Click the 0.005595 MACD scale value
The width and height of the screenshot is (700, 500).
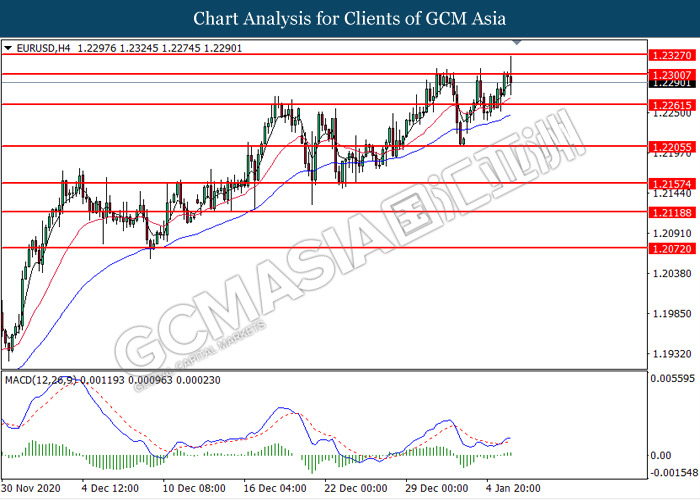(x=673, y=379)
